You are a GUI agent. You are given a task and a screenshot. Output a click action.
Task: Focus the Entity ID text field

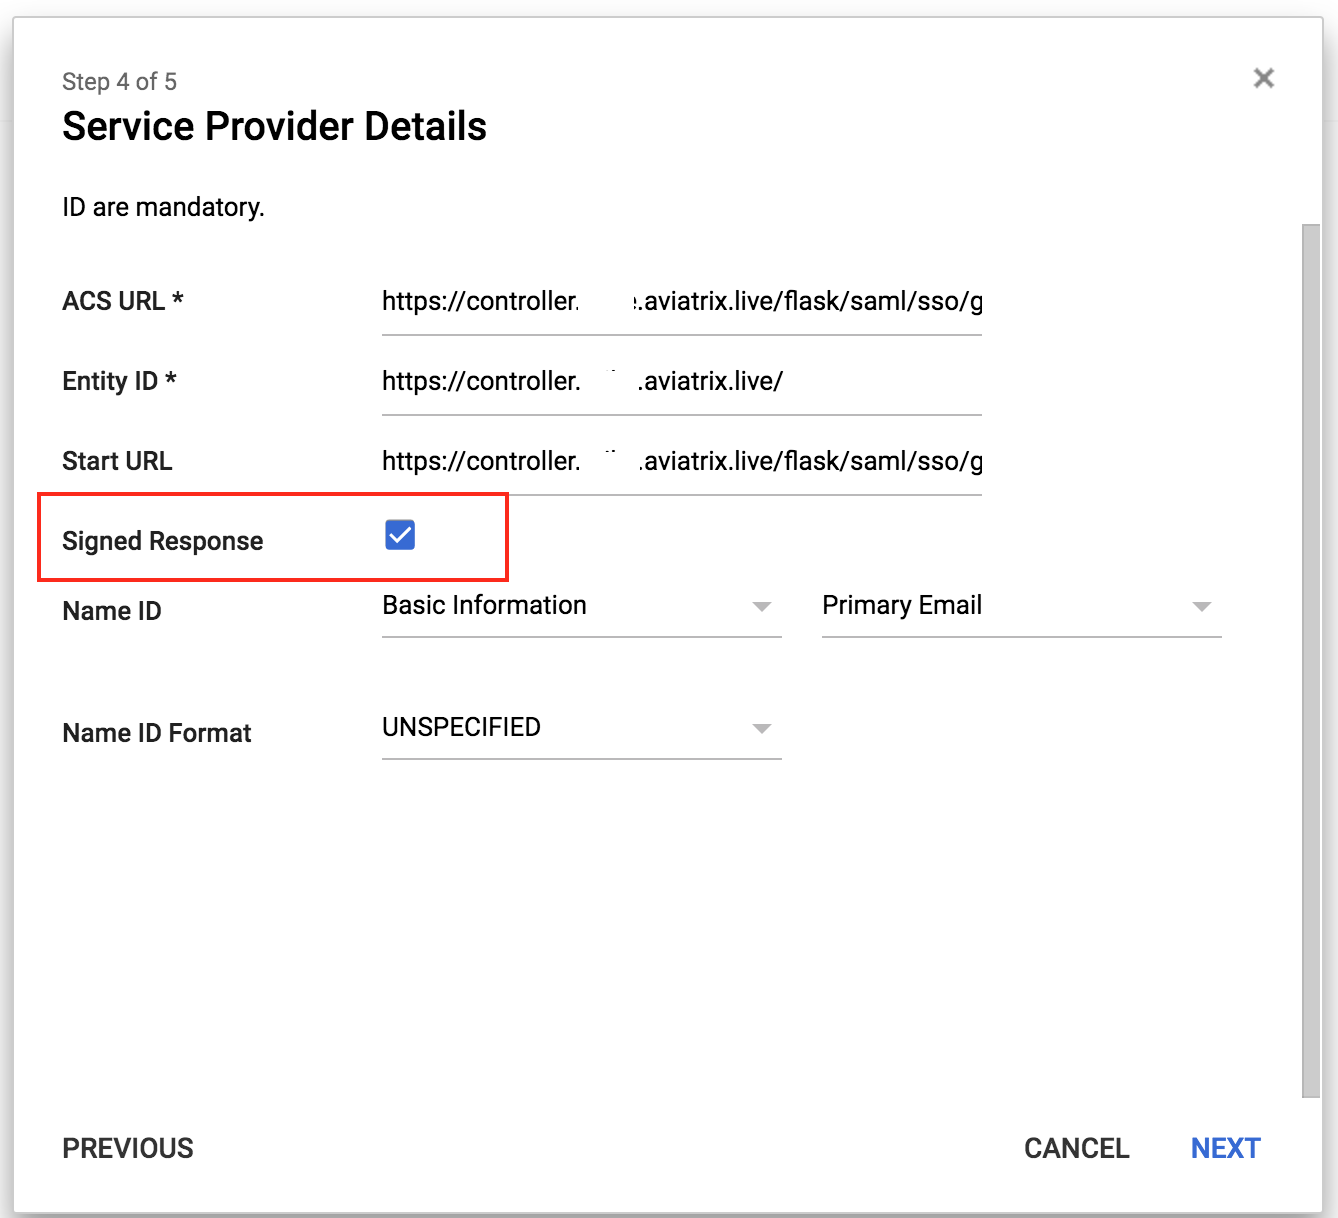(x=681, y=382)
